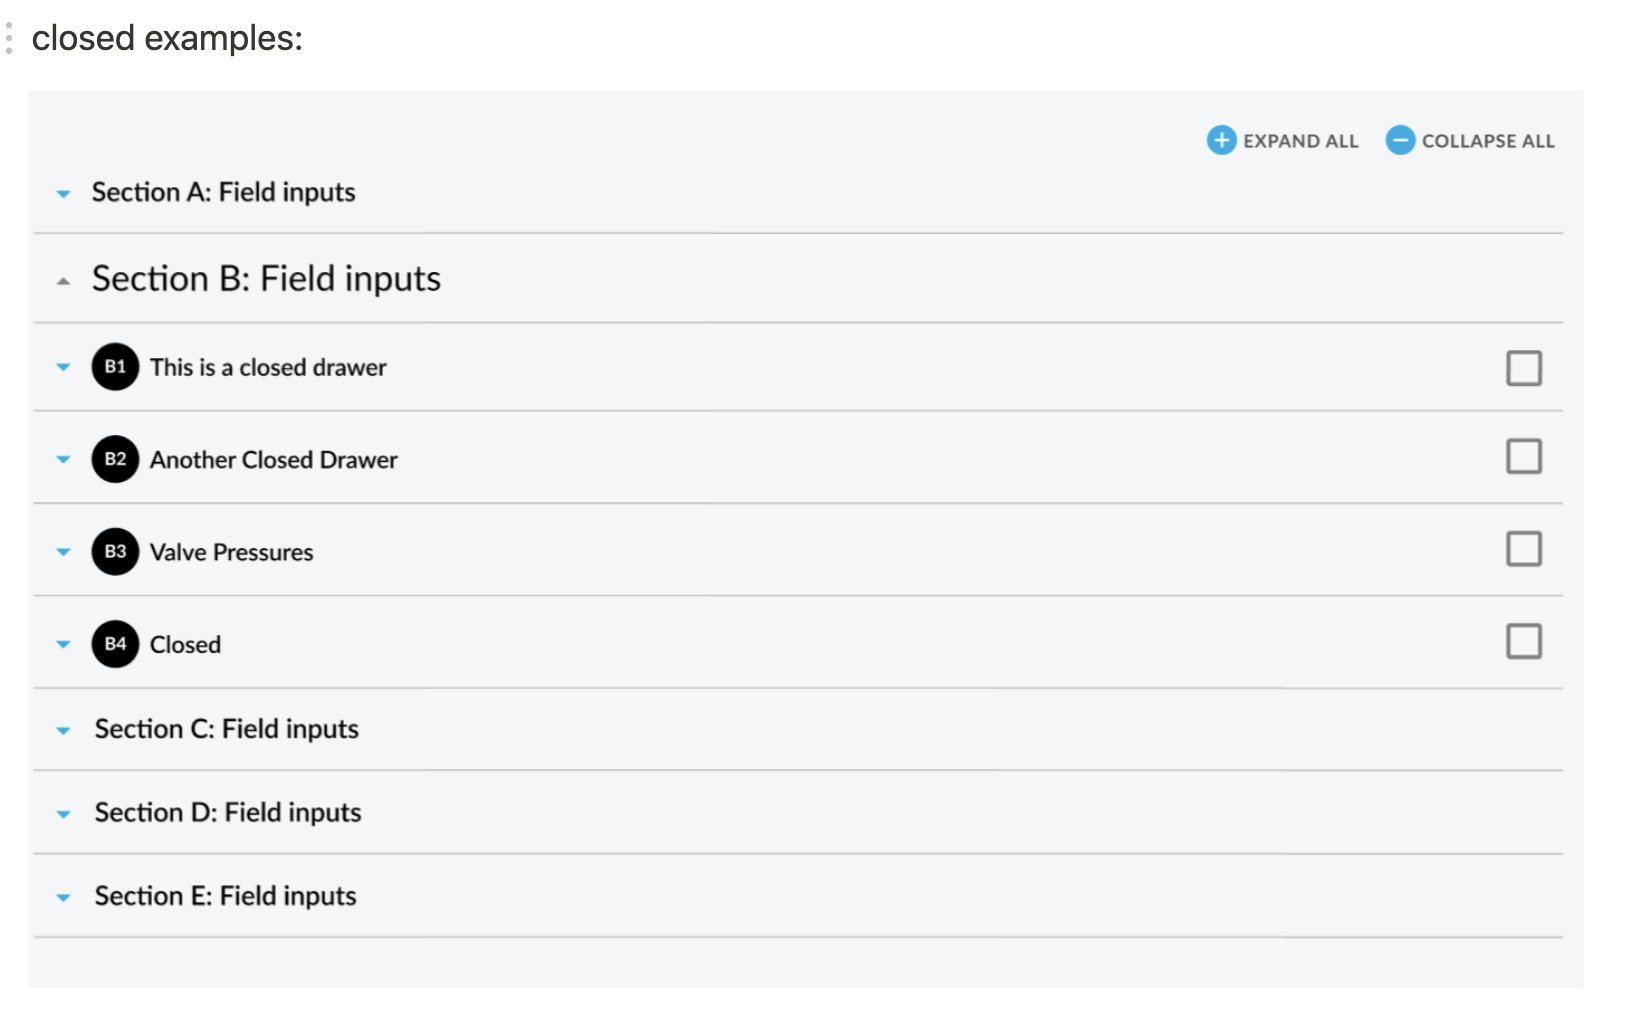Check the box for This is a closed drawer
Screen dimensions: 1644x1018
[1523, 368]
